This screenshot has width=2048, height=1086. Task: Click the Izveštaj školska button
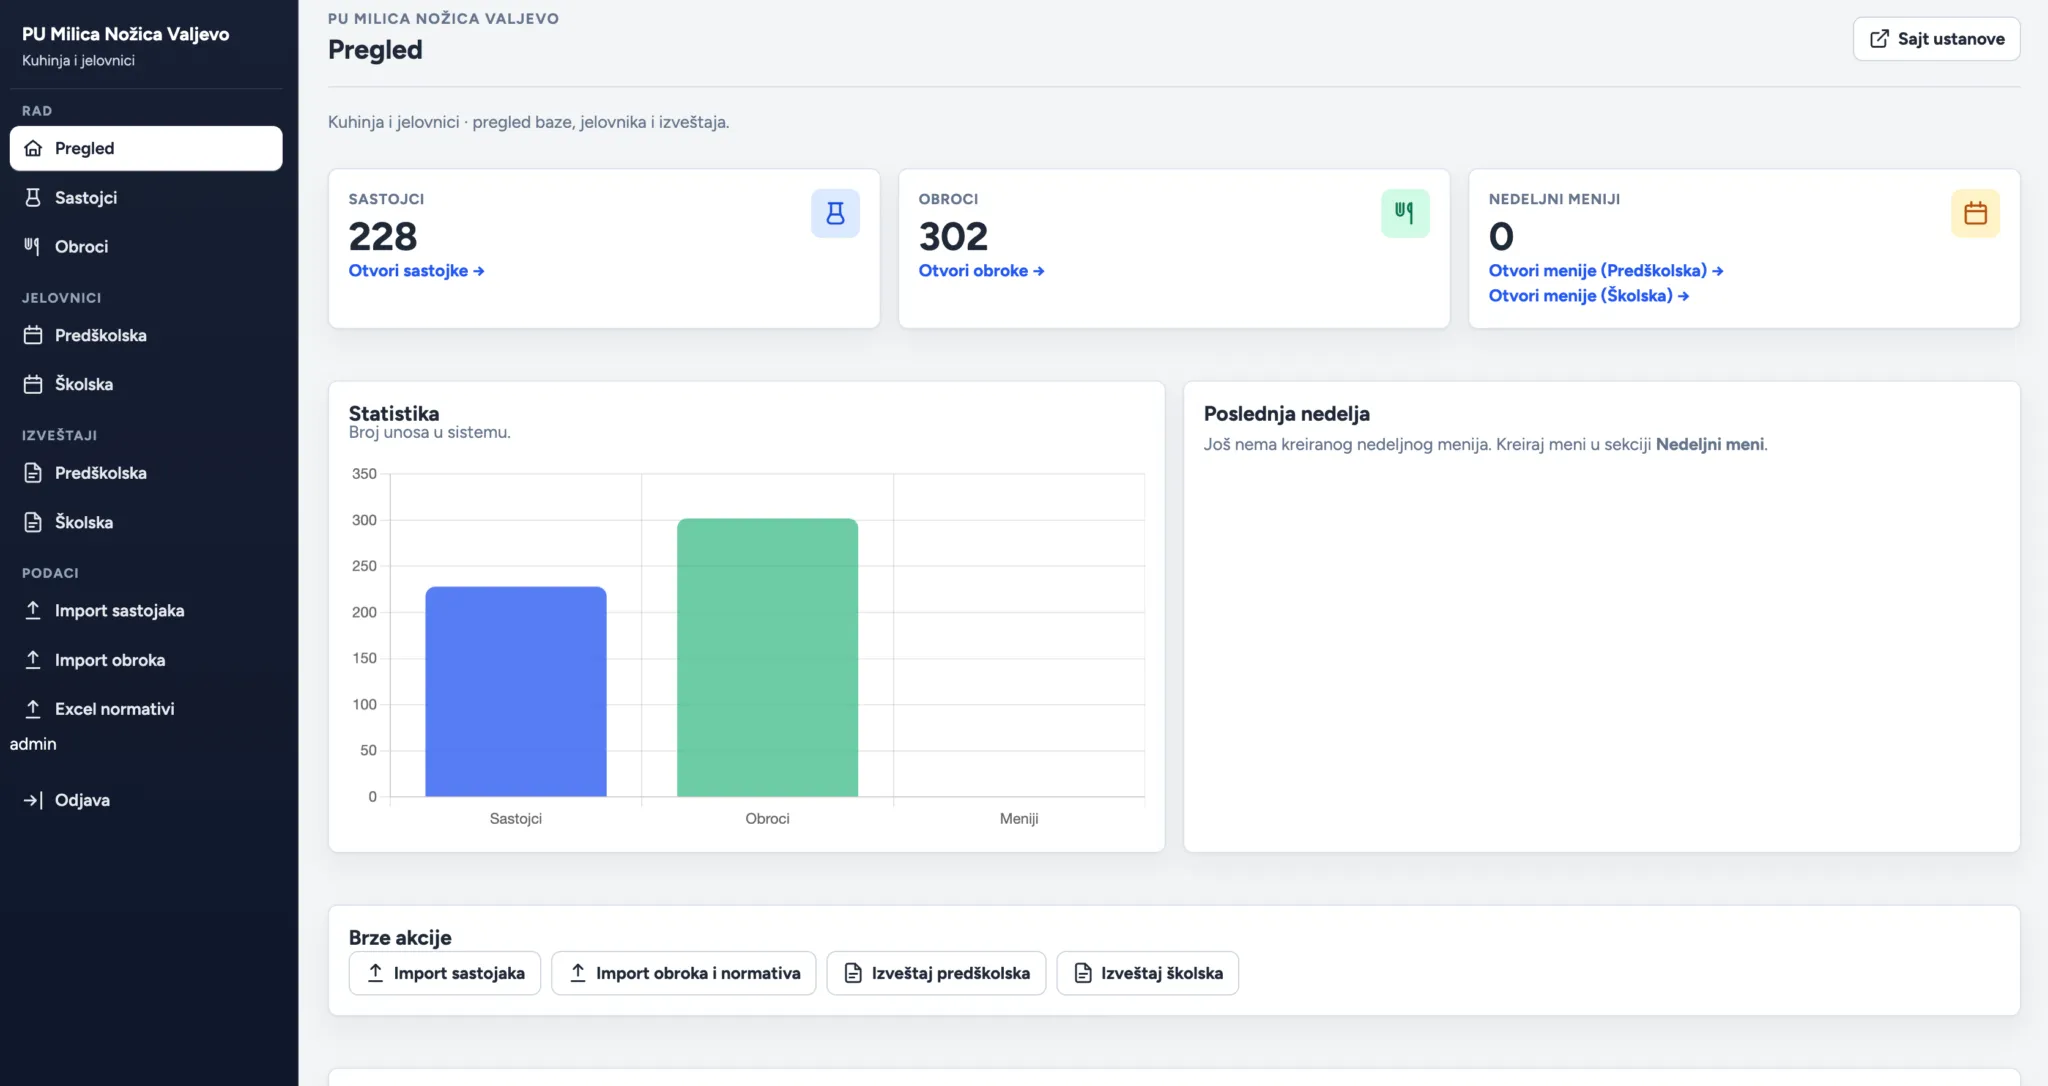pos(1148,973)
